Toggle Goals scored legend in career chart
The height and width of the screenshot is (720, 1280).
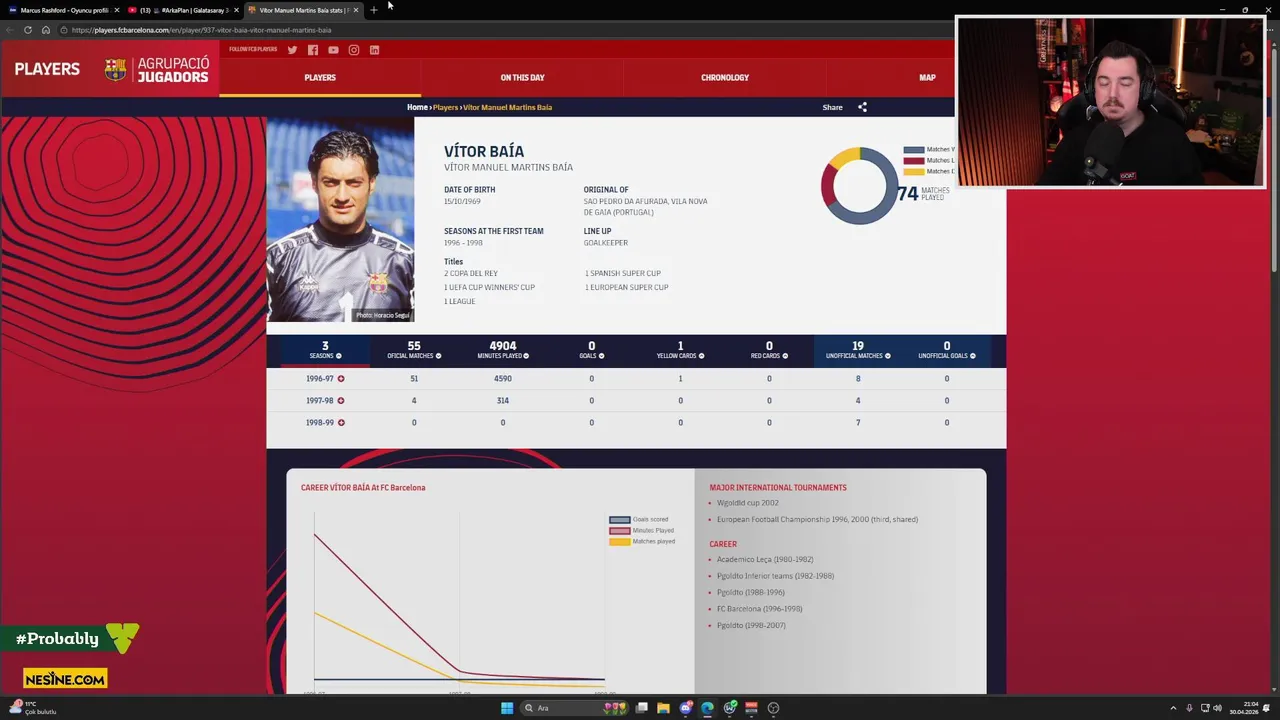640,520
